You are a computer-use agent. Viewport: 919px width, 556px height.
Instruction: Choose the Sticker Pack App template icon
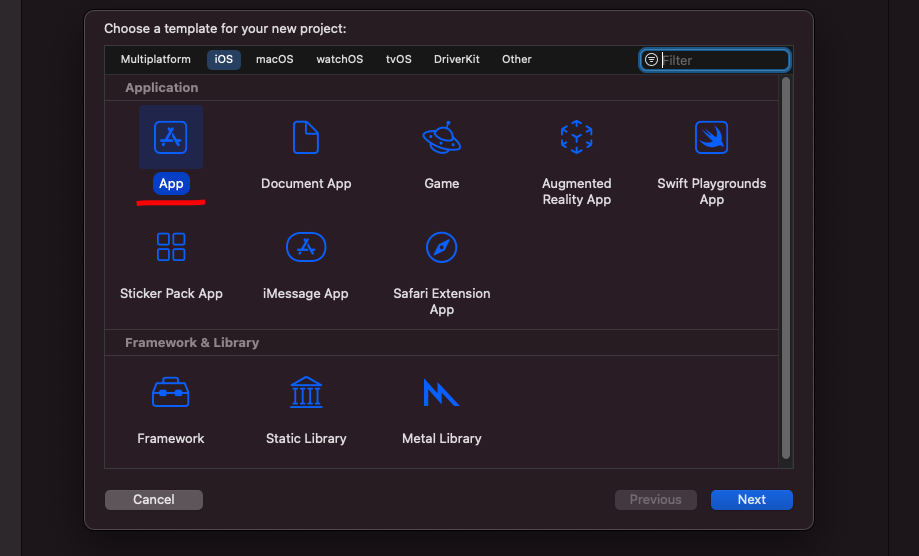[x=171, y=247]
